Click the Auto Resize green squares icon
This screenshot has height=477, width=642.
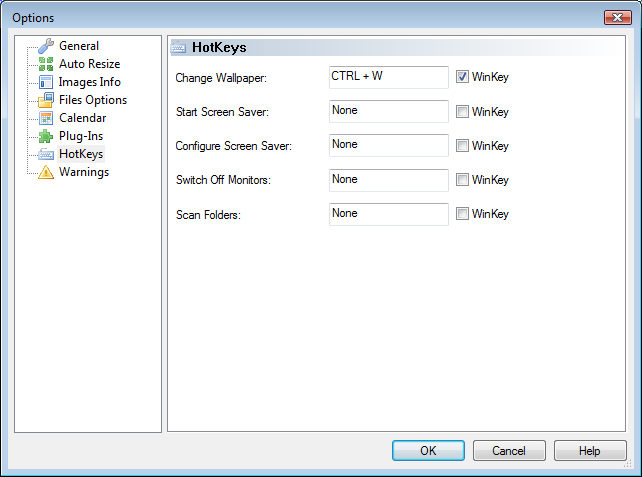46,64
